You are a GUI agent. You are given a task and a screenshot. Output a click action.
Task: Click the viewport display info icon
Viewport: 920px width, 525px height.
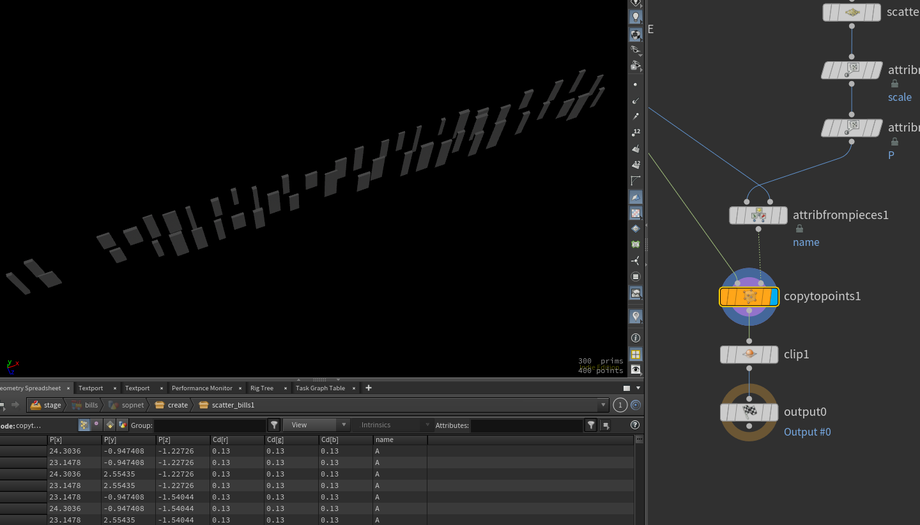pyautogui.click(x=635, y=338)
